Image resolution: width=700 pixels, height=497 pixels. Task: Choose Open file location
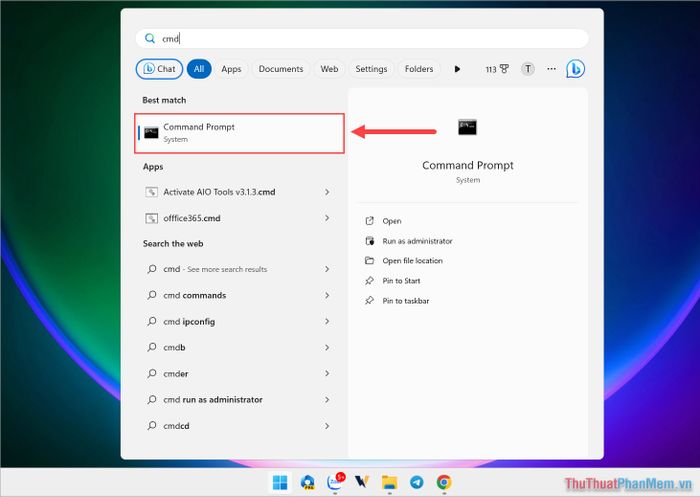click(412, 261)
